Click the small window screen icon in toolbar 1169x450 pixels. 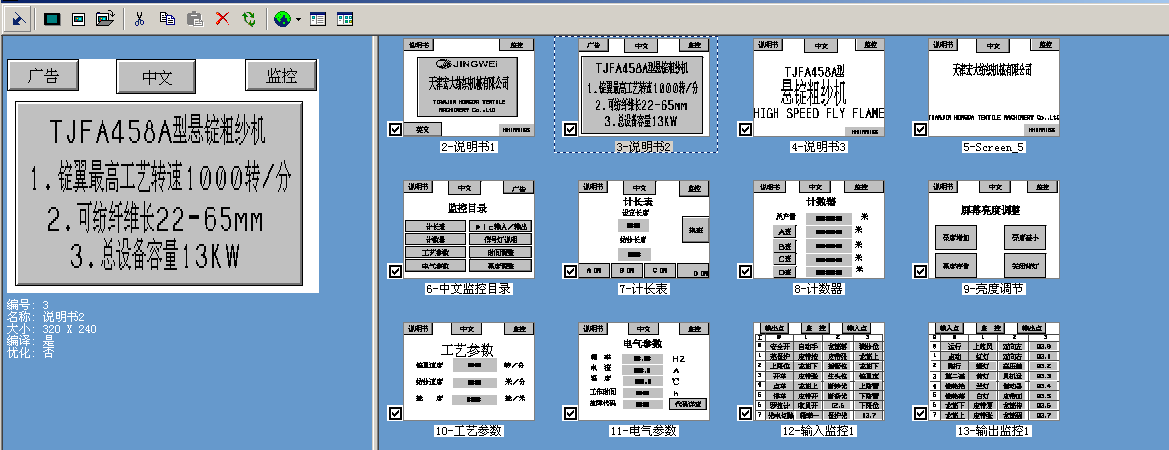[x=78, y=18]
